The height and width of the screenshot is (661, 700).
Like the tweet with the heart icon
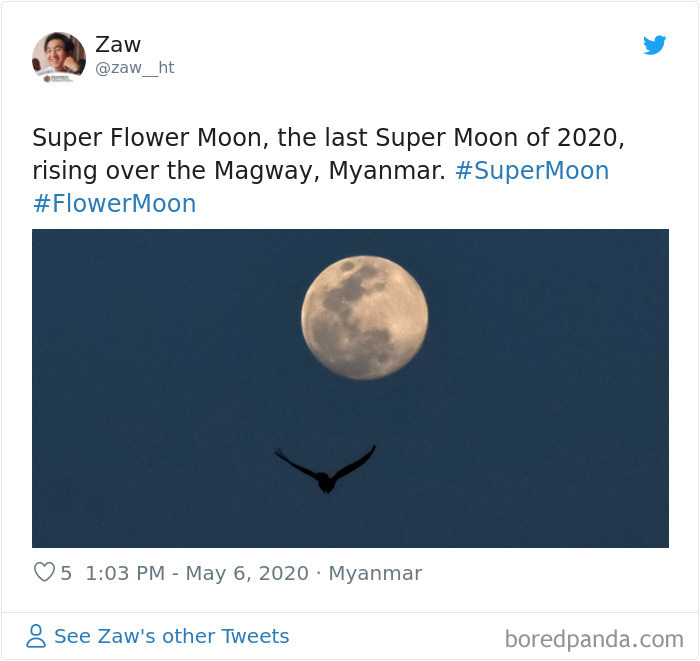point(44,572)
